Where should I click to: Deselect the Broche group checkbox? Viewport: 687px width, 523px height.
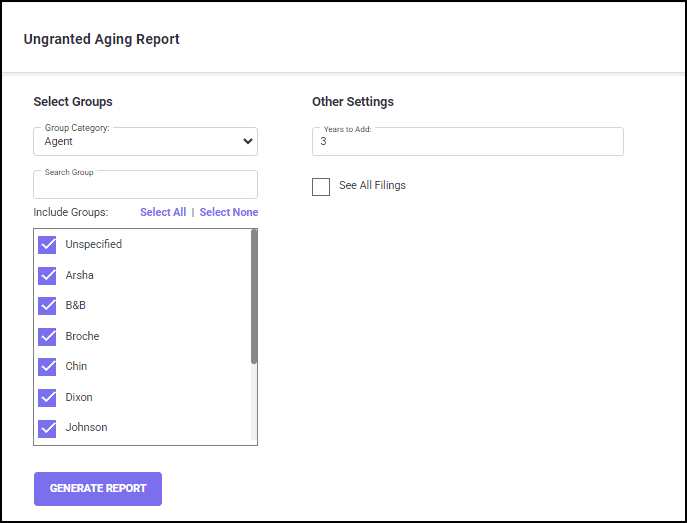[x=47, y=337]
